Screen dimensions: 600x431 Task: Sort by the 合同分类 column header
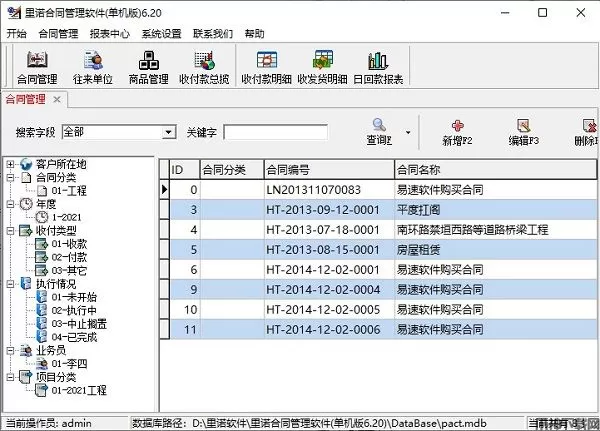232,170
